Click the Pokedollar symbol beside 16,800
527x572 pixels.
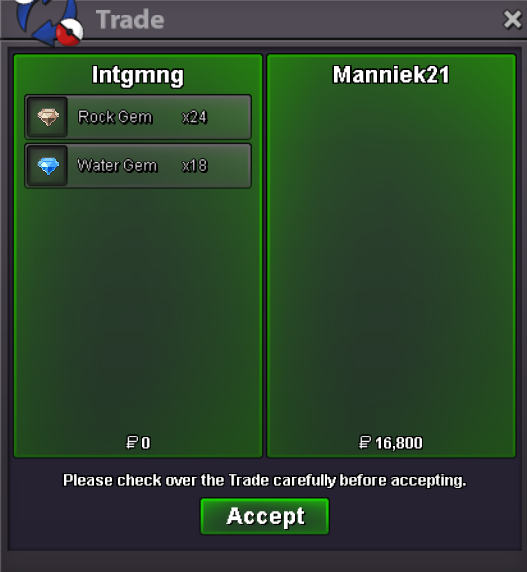pyautogui.click(x=365, y=442)
